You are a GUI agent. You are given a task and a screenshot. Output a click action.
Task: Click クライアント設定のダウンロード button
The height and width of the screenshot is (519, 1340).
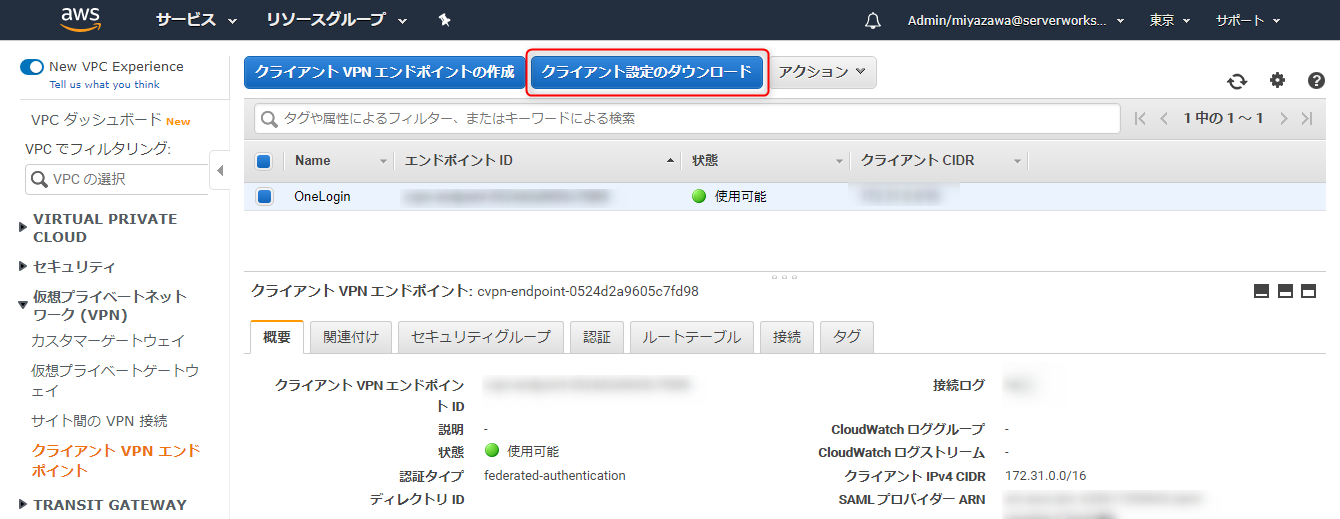(x=647, y=72)
